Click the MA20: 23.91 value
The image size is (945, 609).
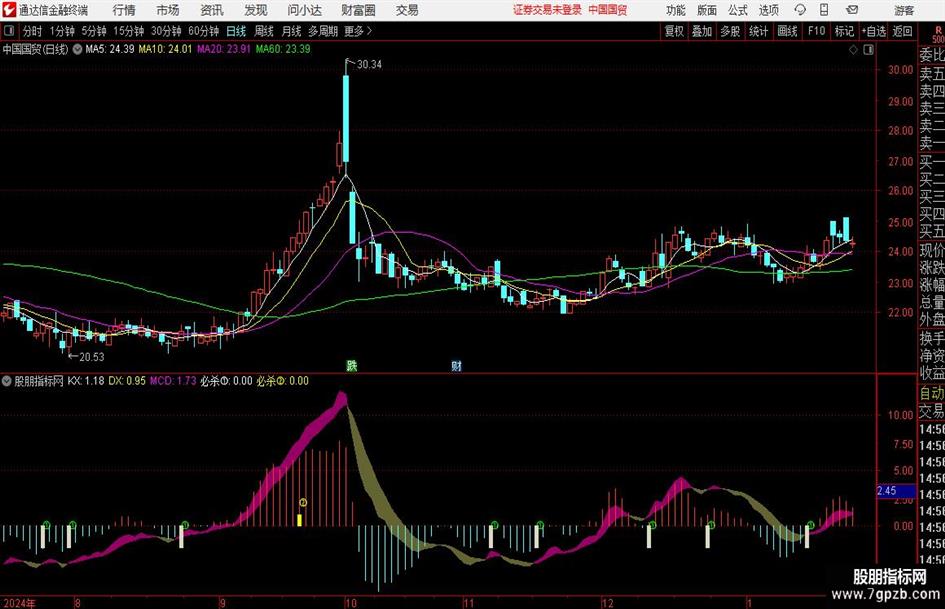click(224, 49)
